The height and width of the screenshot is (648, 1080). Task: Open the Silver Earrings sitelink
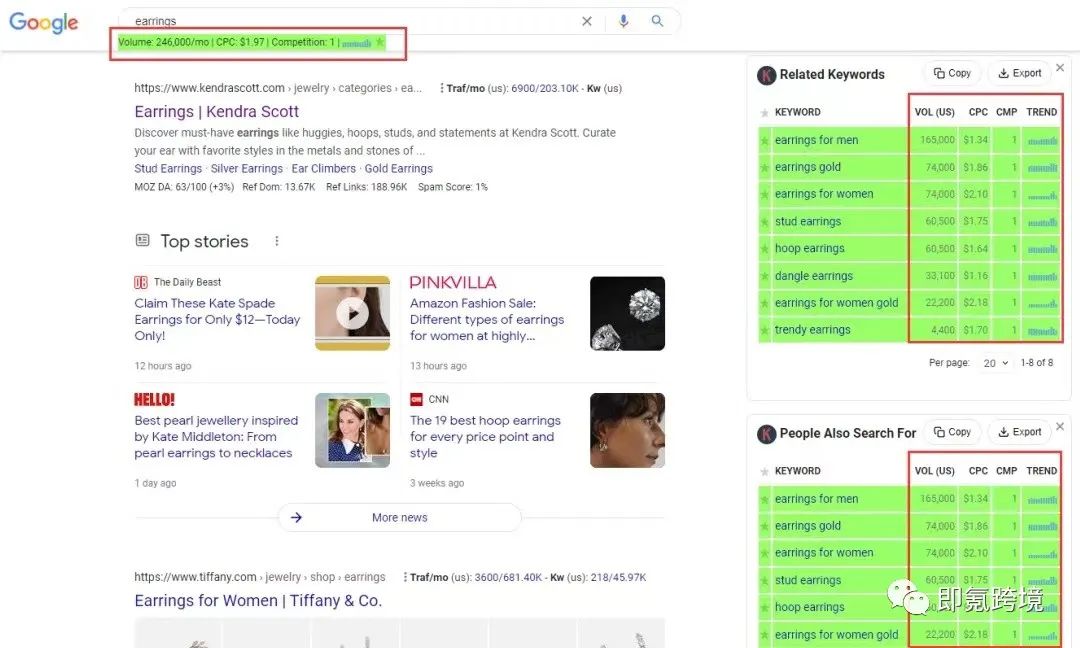coord(247,169)
